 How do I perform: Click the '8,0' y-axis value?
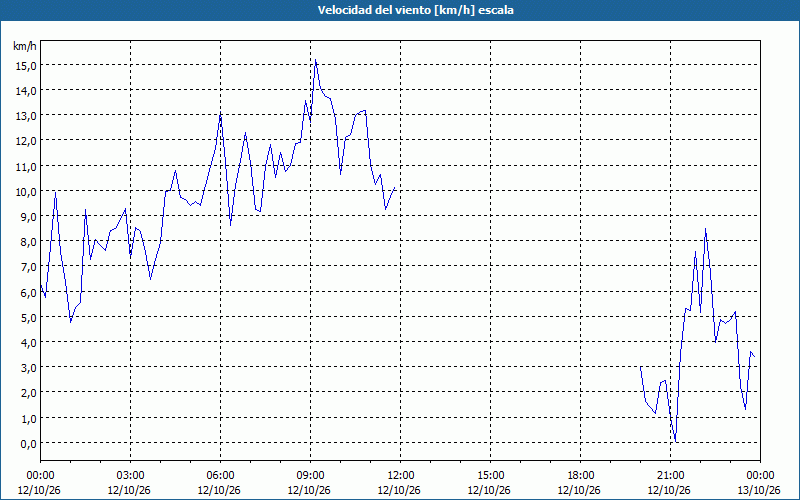(x=30, y=242)
